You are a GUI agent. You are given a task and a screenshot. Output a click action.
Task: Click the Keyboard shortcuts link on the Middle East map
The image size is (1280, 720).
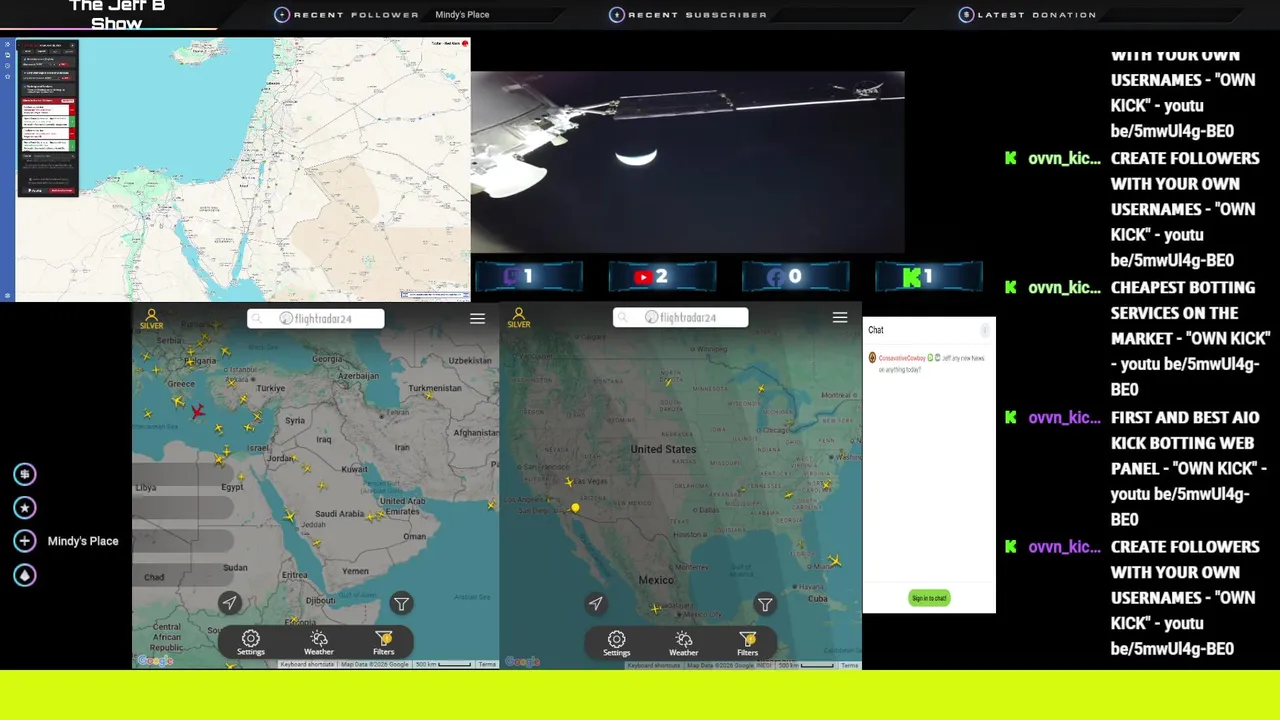(x=308, y=665)
